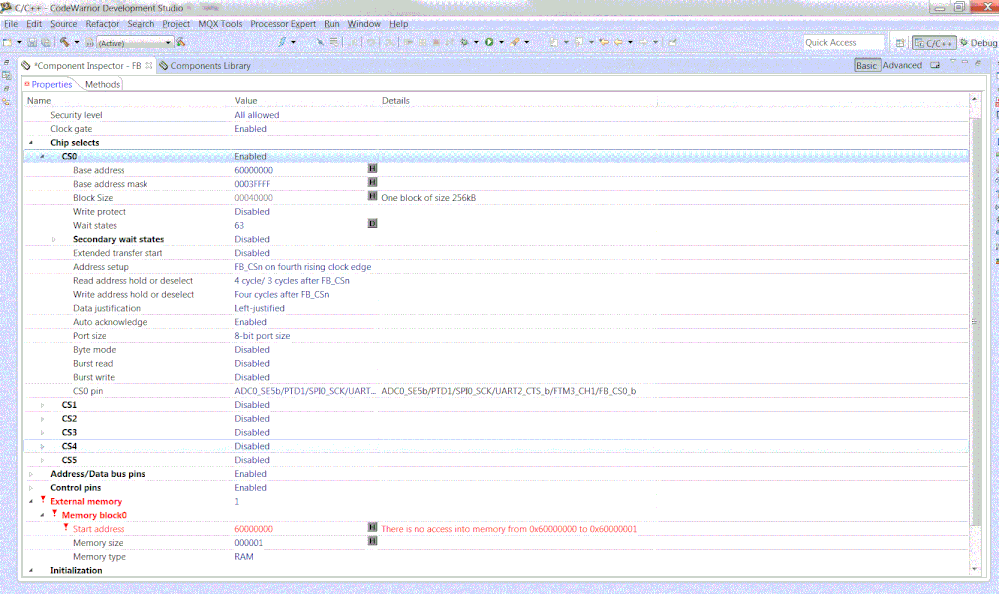The image size is (999, 594).
Task: Switch inspector to Advanced view
Action: pos(902,66)
